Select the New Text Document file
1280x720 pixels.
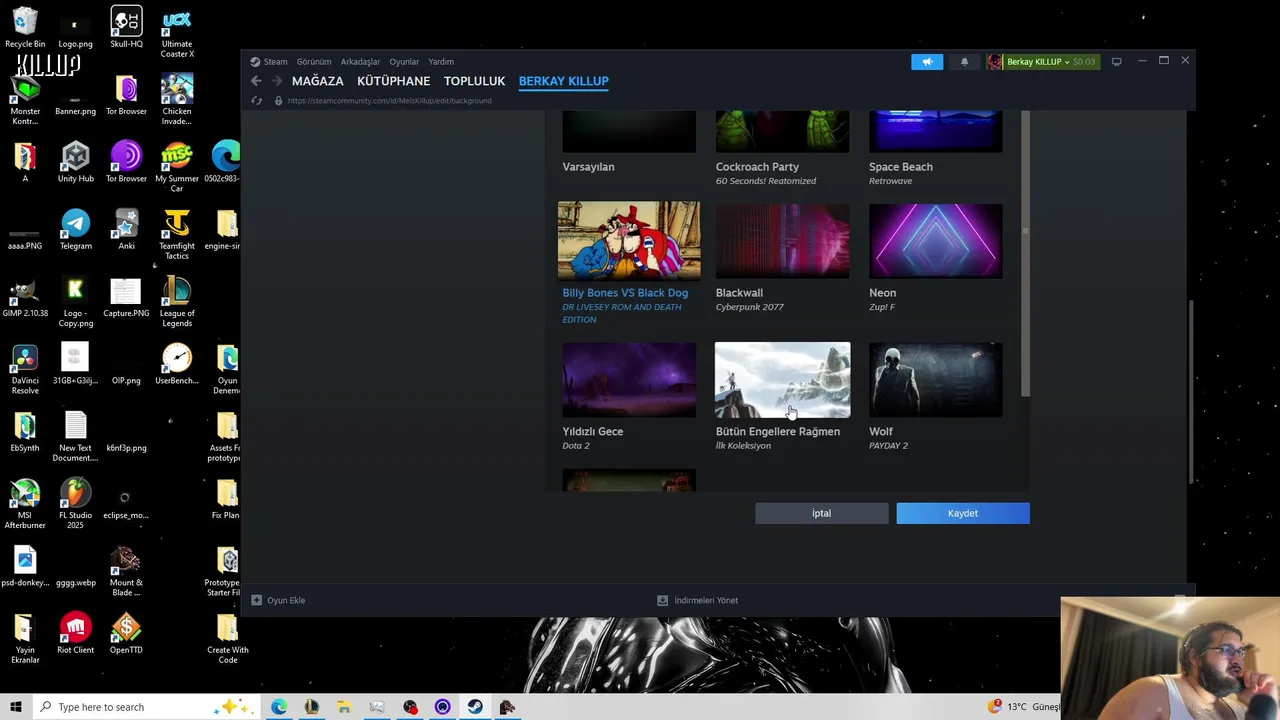click(x=75, y=436)
